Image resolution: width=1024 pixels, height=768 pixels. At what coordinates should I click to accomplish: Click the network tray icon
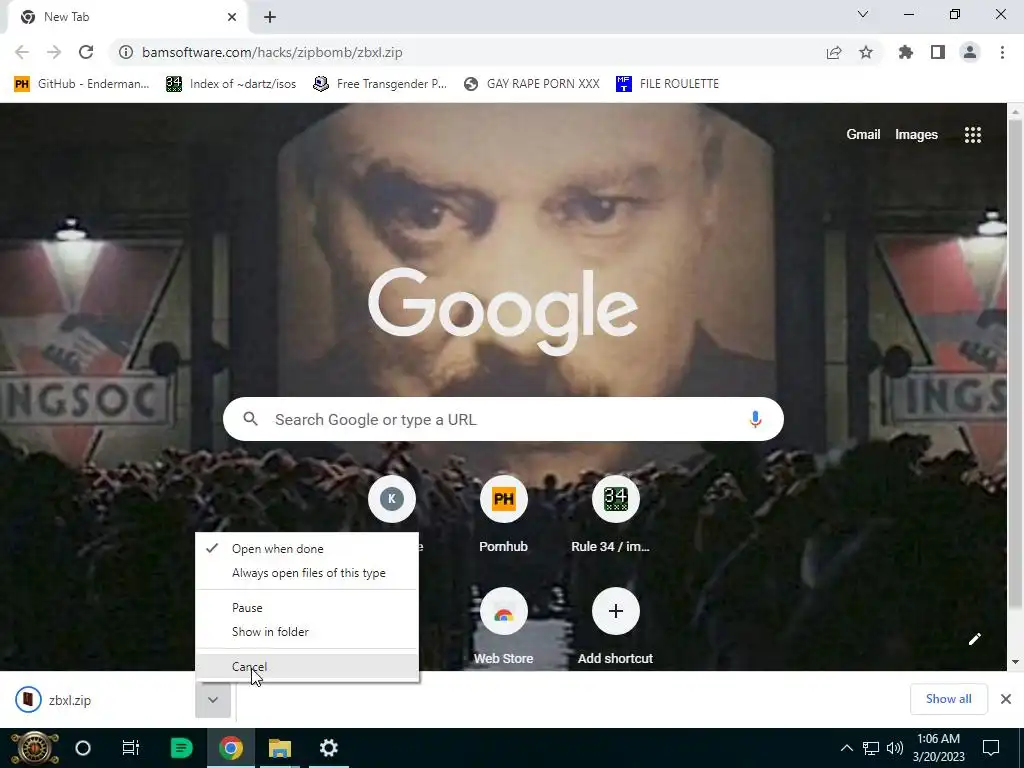point(871,748)
